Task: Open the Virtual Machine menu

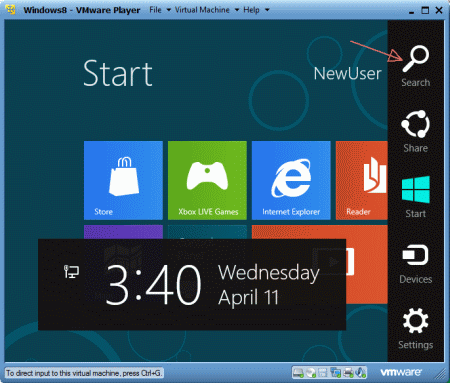Action: [202, 10]
